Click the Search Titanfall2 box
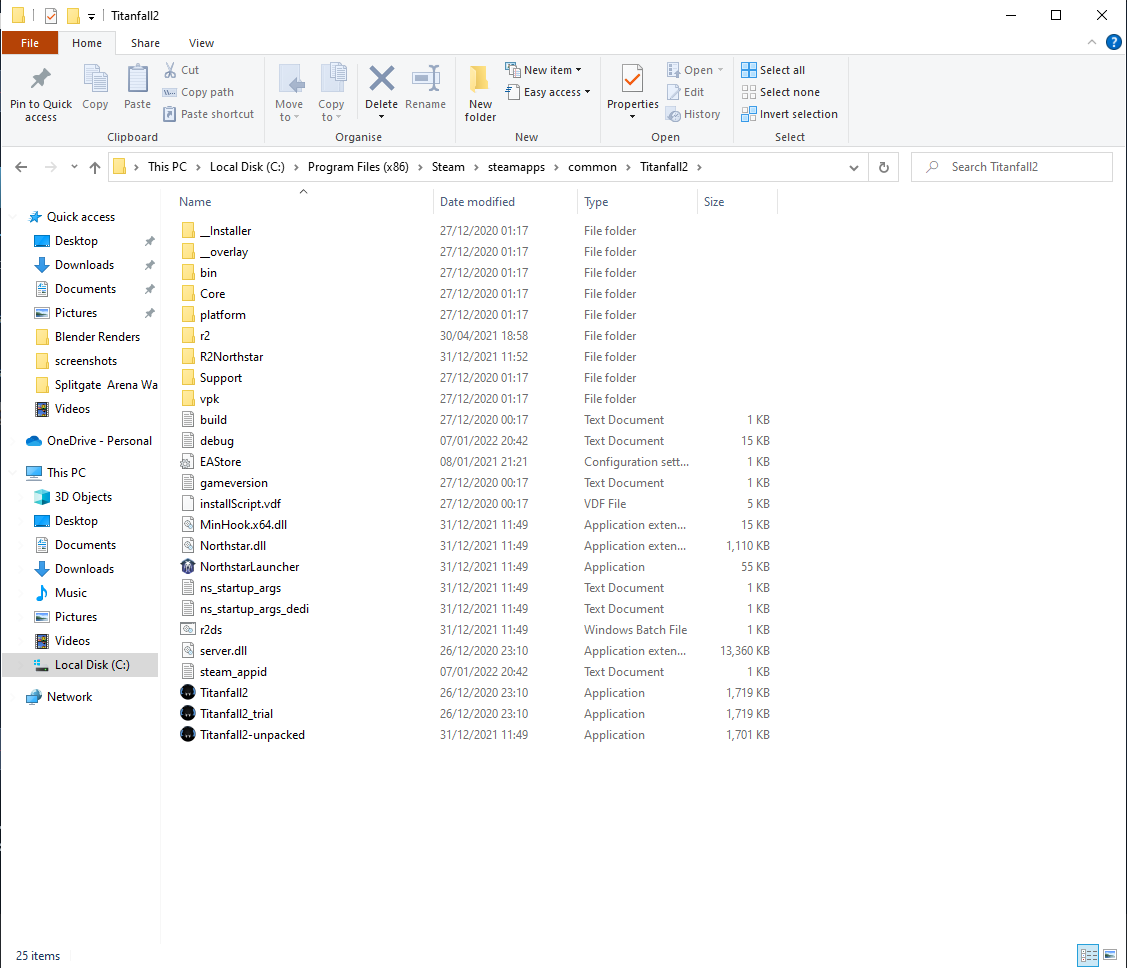This screenshot has height=968, width=1127. (x=1012, y=167)
